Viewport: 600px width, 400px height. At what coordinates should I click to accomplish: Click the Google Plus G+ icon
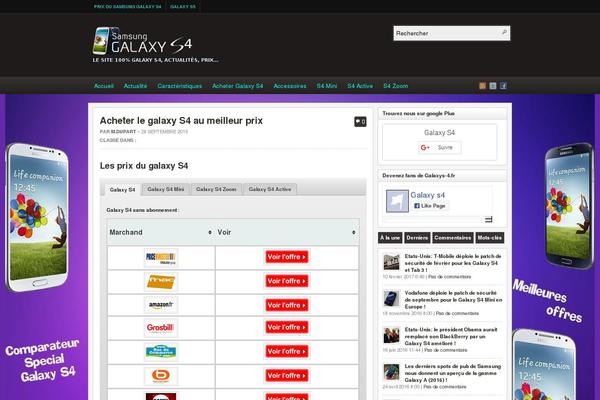pyautogui.click(x=425, y=147)
